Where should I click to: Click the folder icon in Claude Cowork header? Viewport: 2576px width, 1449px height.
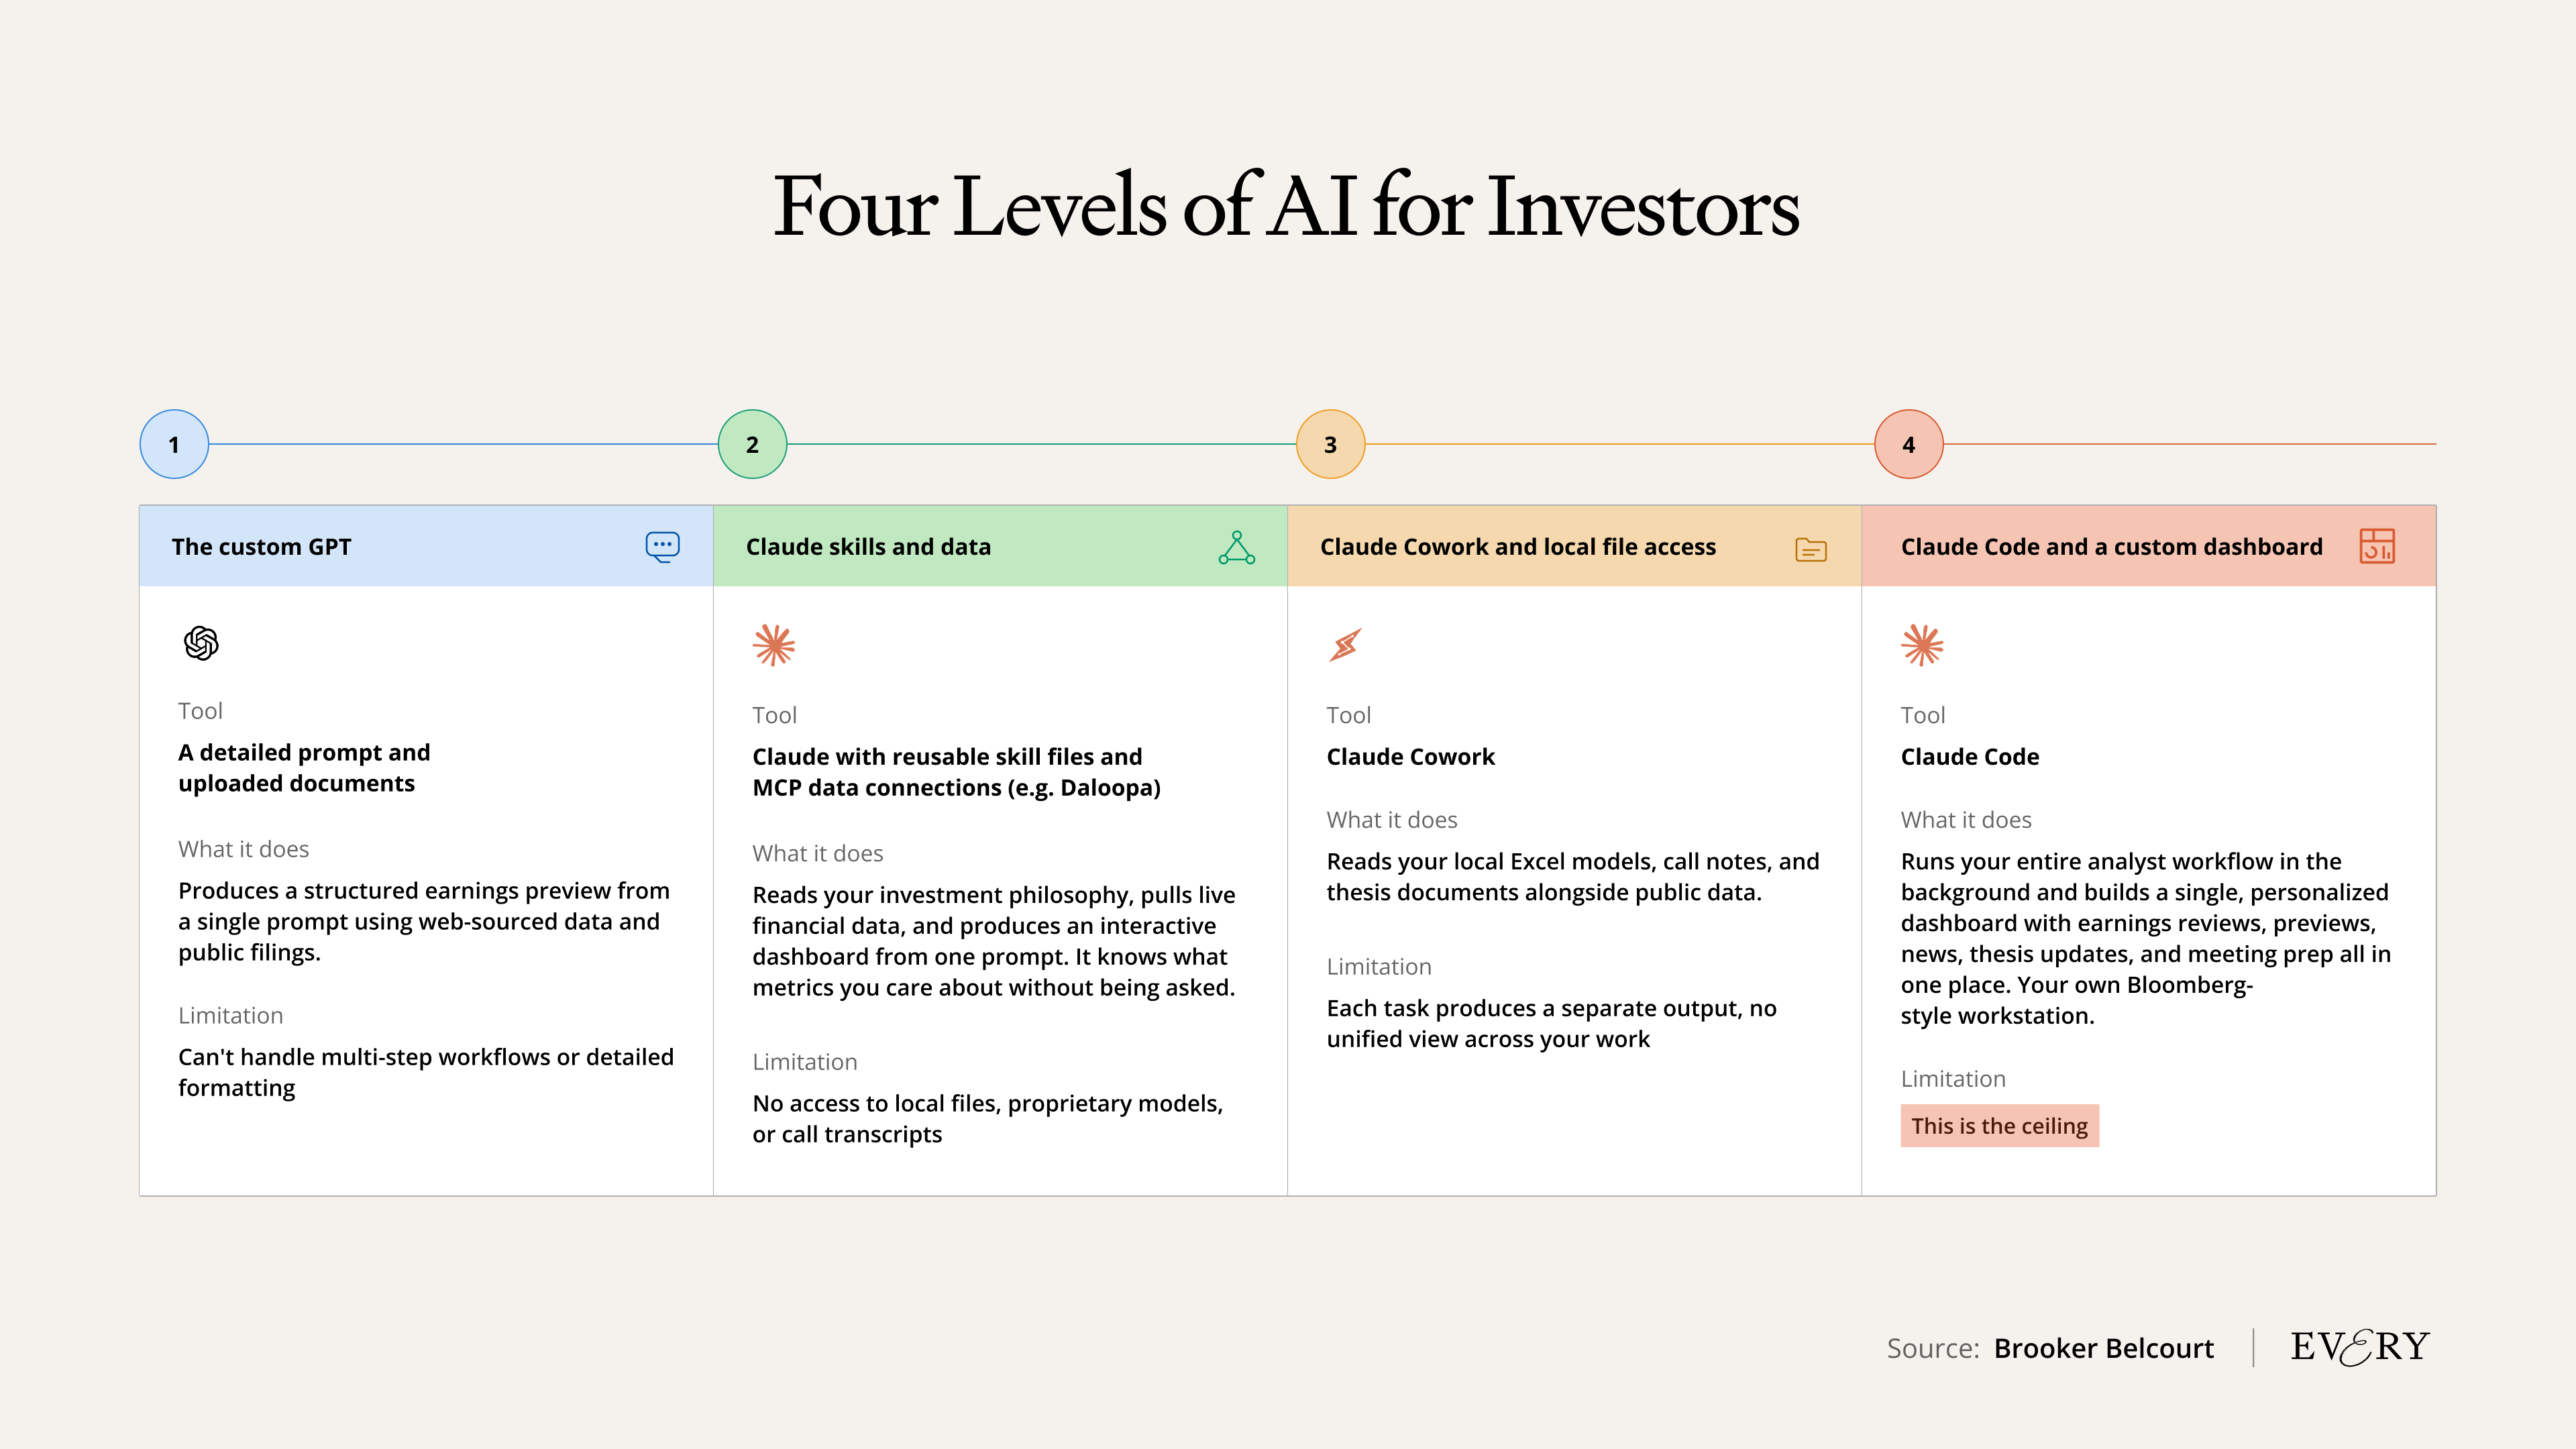(1810, 549)
